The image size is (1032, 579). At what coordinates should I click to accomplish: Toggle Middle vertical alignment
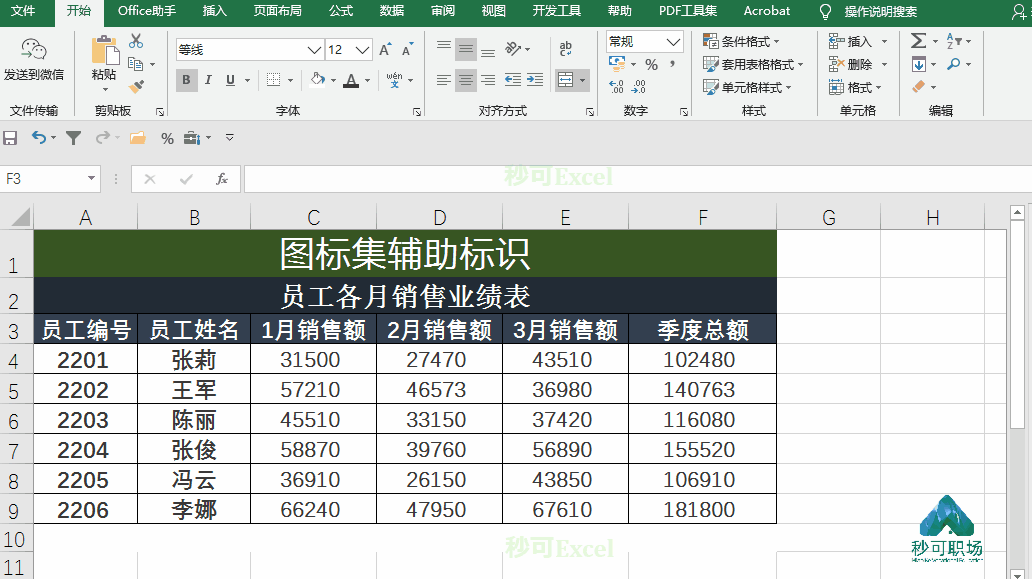click(466, 49)
